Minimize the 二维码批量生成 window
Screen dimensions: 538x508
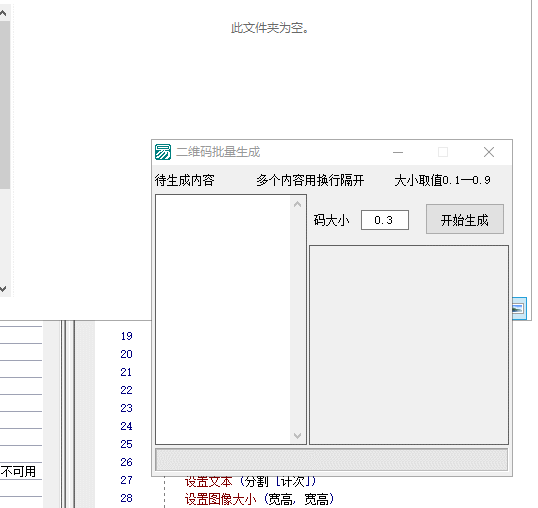398,152
